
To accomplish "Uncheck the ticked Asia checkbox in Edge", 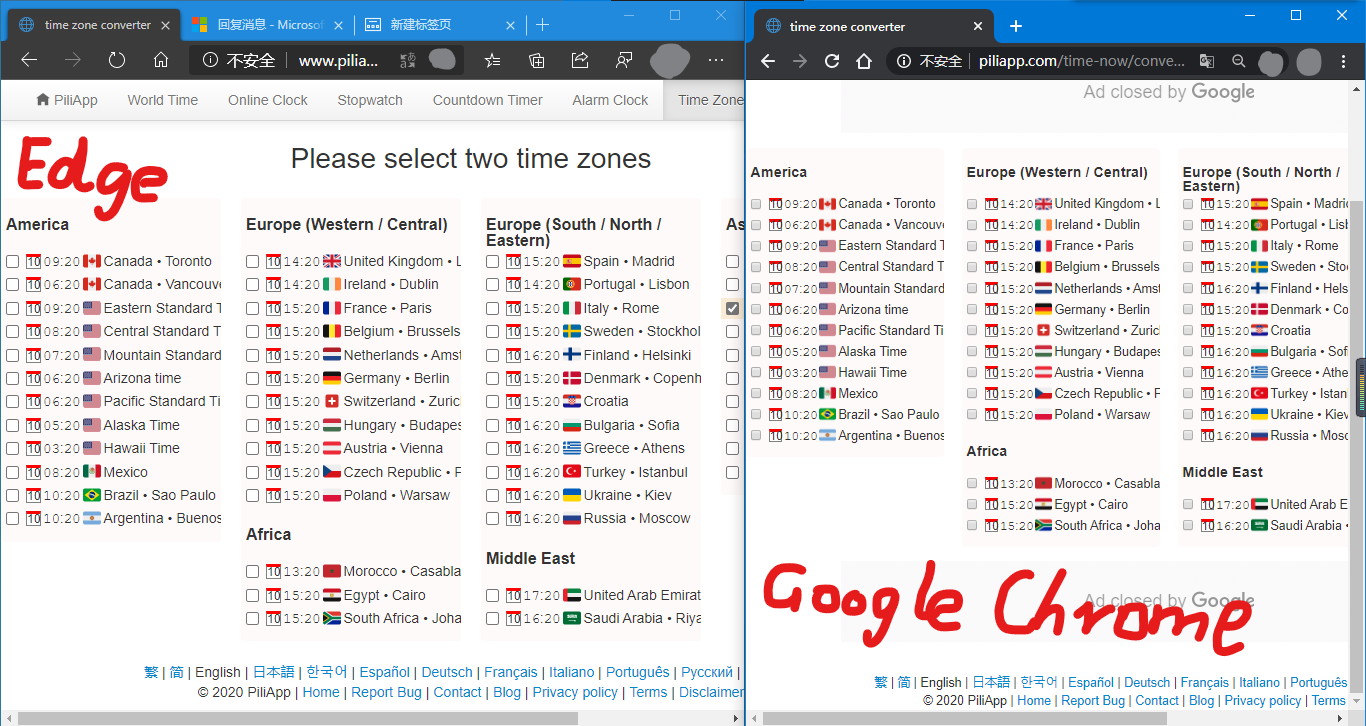I will pos(732,308).
